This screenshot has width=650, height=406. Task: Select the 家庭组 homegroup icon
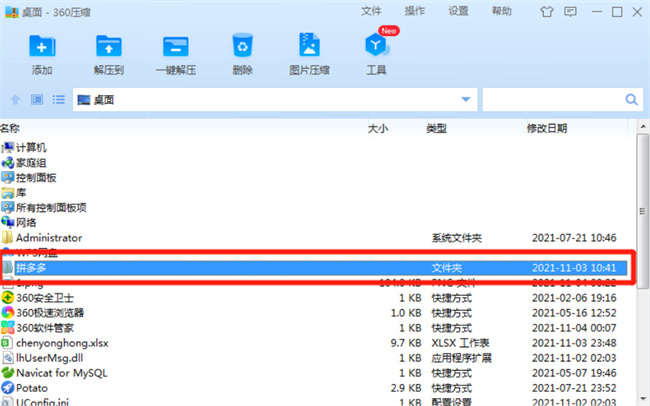[7, 163]
